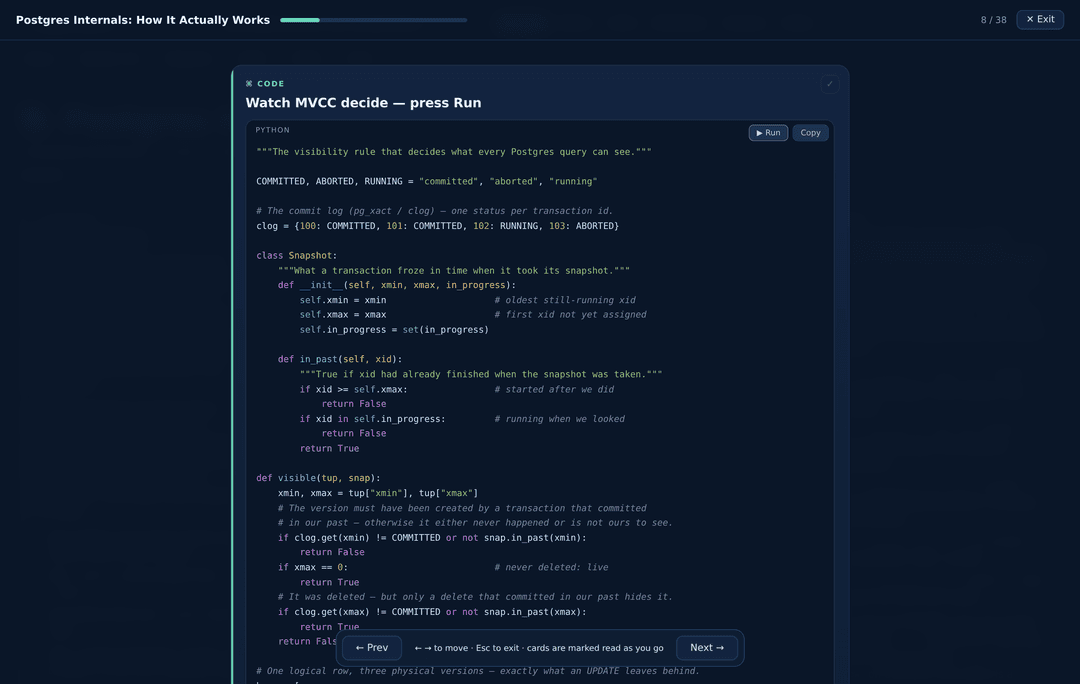Run the Python code snippet

tap(768, 132)
